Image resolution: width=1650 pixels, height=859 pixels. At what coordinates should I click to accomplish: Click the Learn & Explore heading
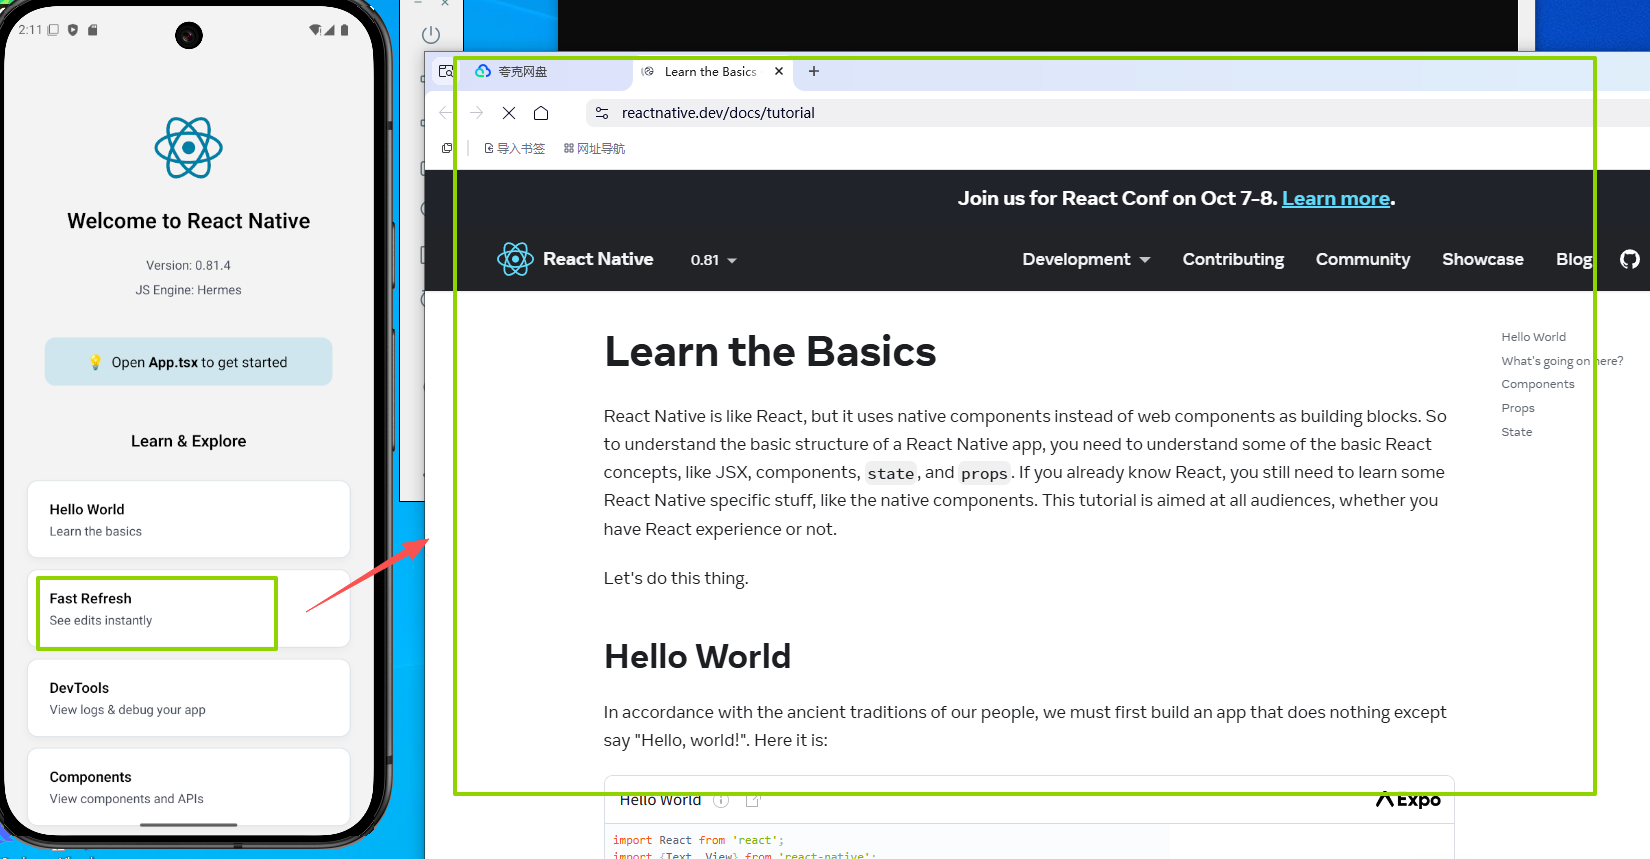[188, 441]
